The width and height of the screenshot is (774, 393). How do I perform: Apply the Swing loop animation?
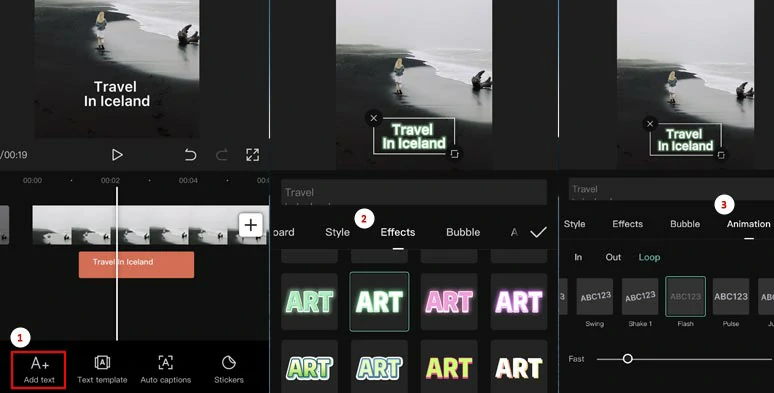pos(595,297)
